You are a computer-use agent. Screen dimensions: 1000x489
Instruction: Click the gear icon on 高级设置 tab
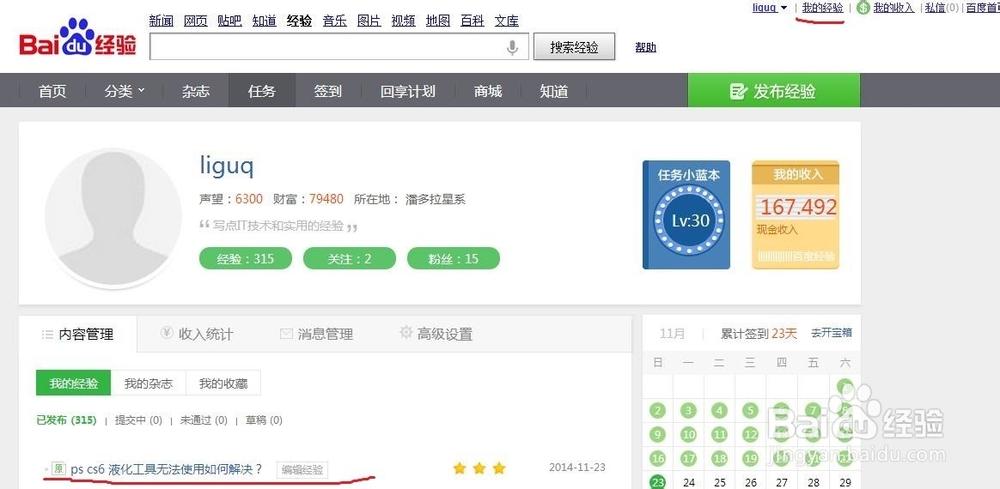pyautogui.click(x=406, y=332)
